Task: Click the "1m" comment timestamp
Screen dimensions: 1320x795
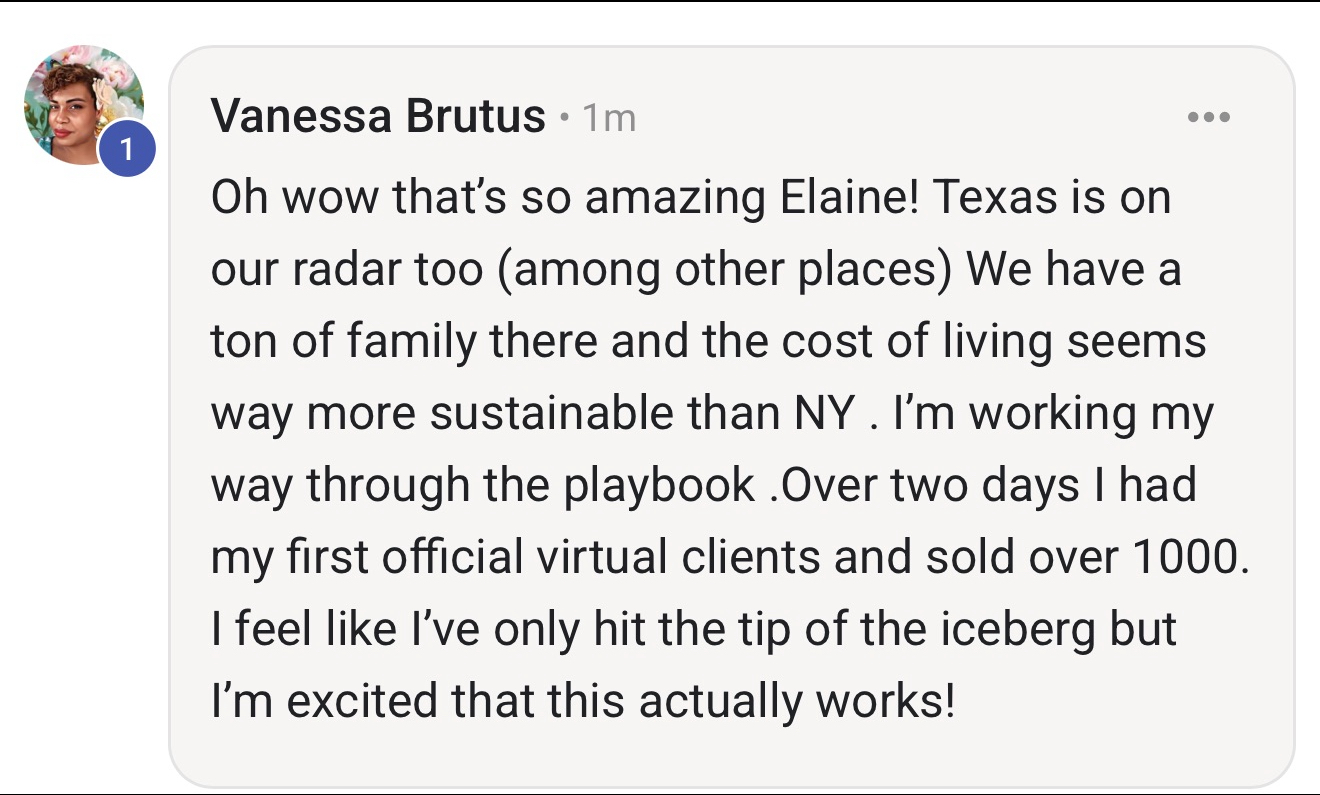Action: click(608, 119)
